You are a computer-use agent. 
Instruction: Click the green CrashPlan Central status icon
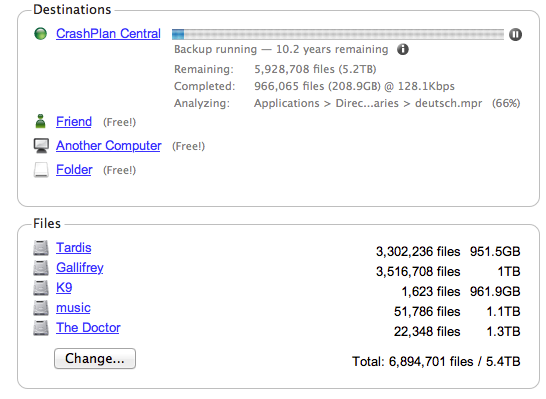coord(40,34)
